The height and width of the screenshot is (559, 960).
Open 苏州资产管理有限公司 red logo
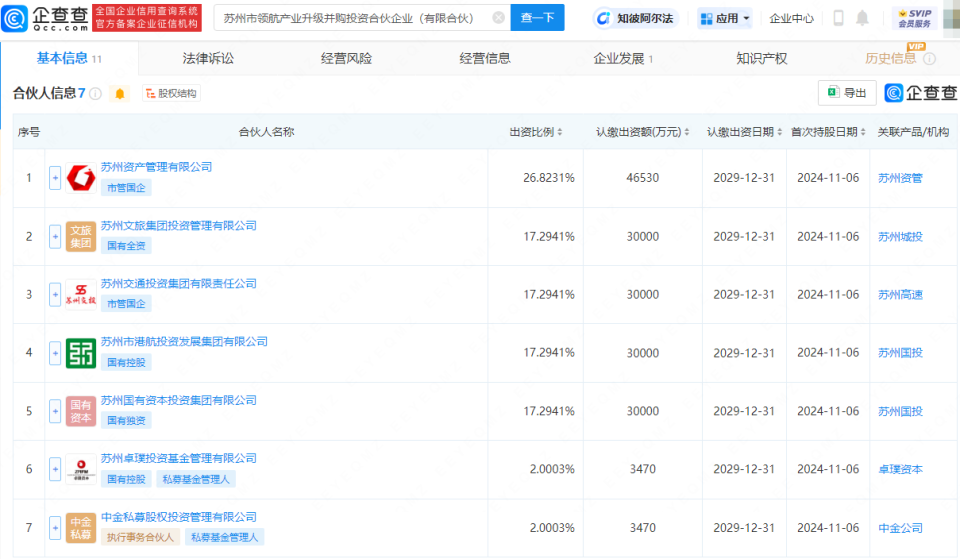coord(81,178)
